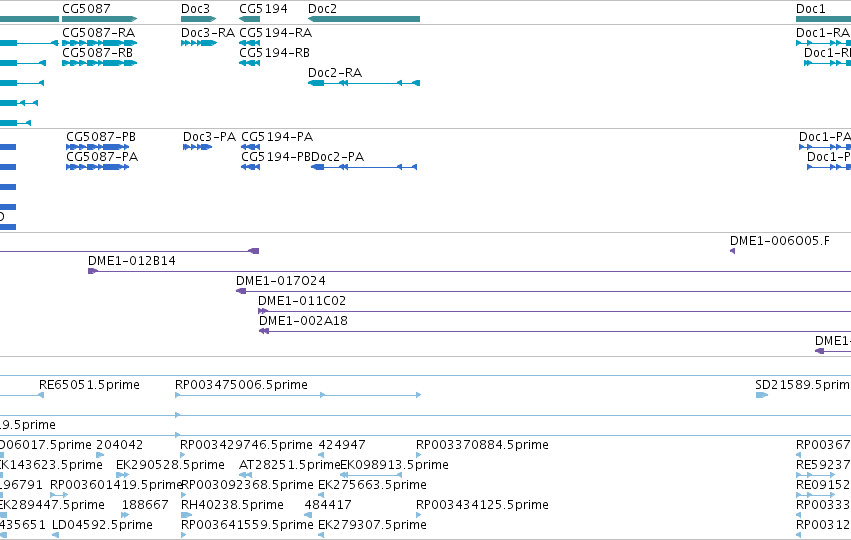
Task: Click the RH40238.5prime EST glyph
Action: 187,515
